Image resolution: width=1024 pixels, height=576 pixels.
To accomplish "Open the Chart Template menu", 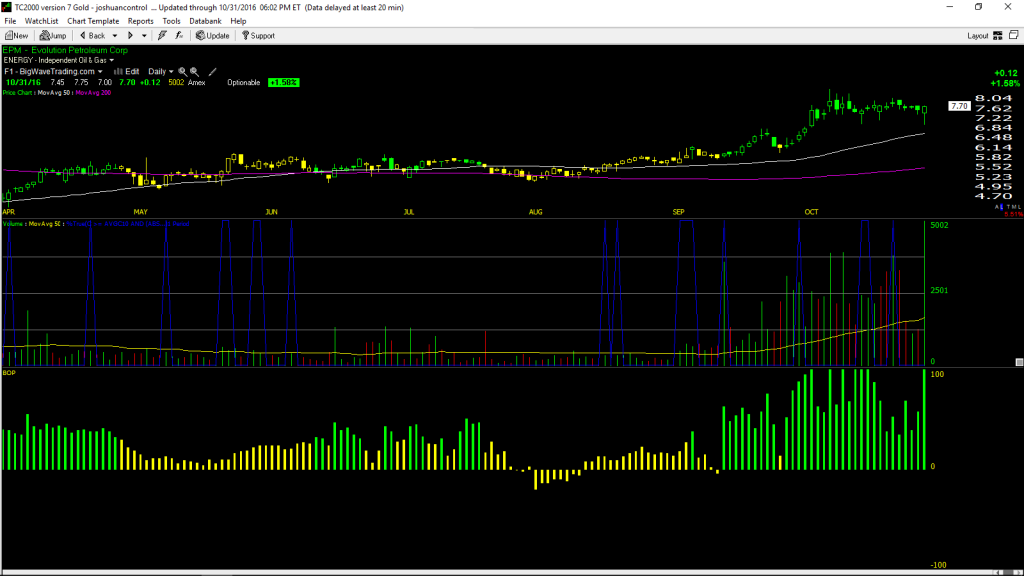I will tap(93, 21).
